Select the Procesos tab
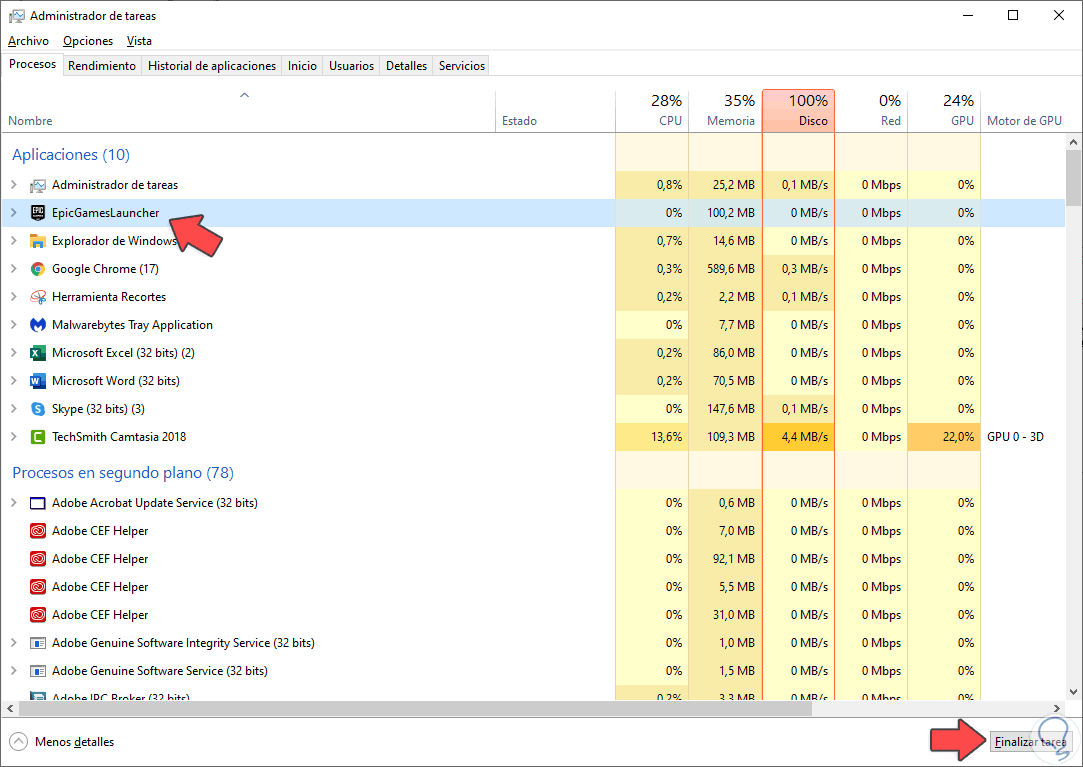This screenshot has height=767, width=1083. point(32,64)
